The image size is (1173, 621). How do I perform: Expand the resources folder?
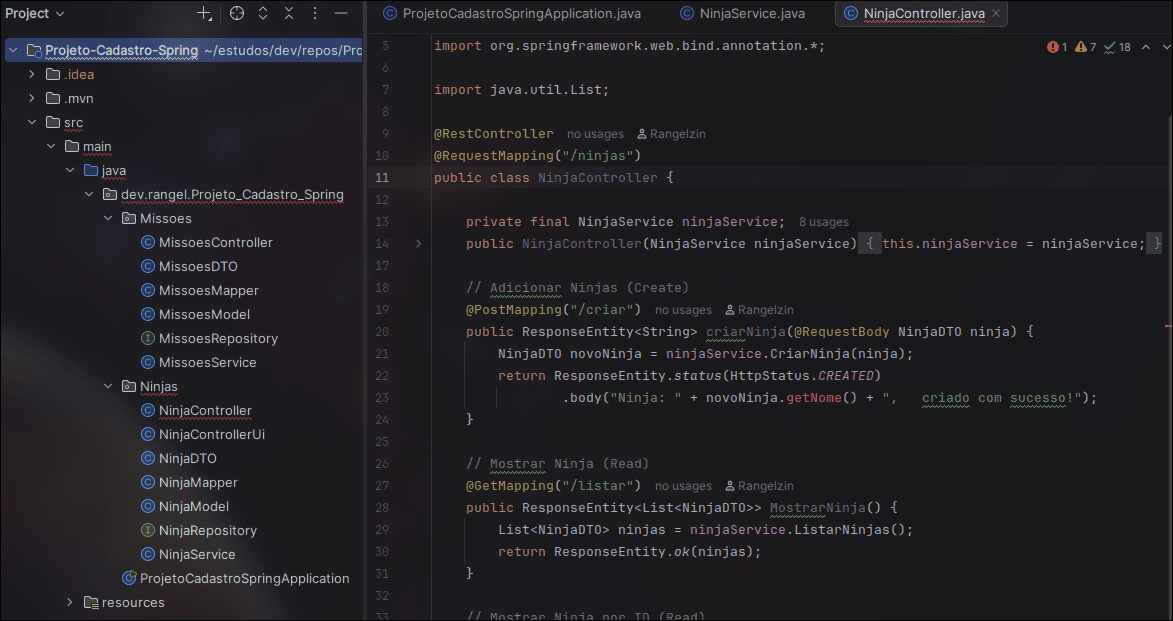(x=70, y=602)
